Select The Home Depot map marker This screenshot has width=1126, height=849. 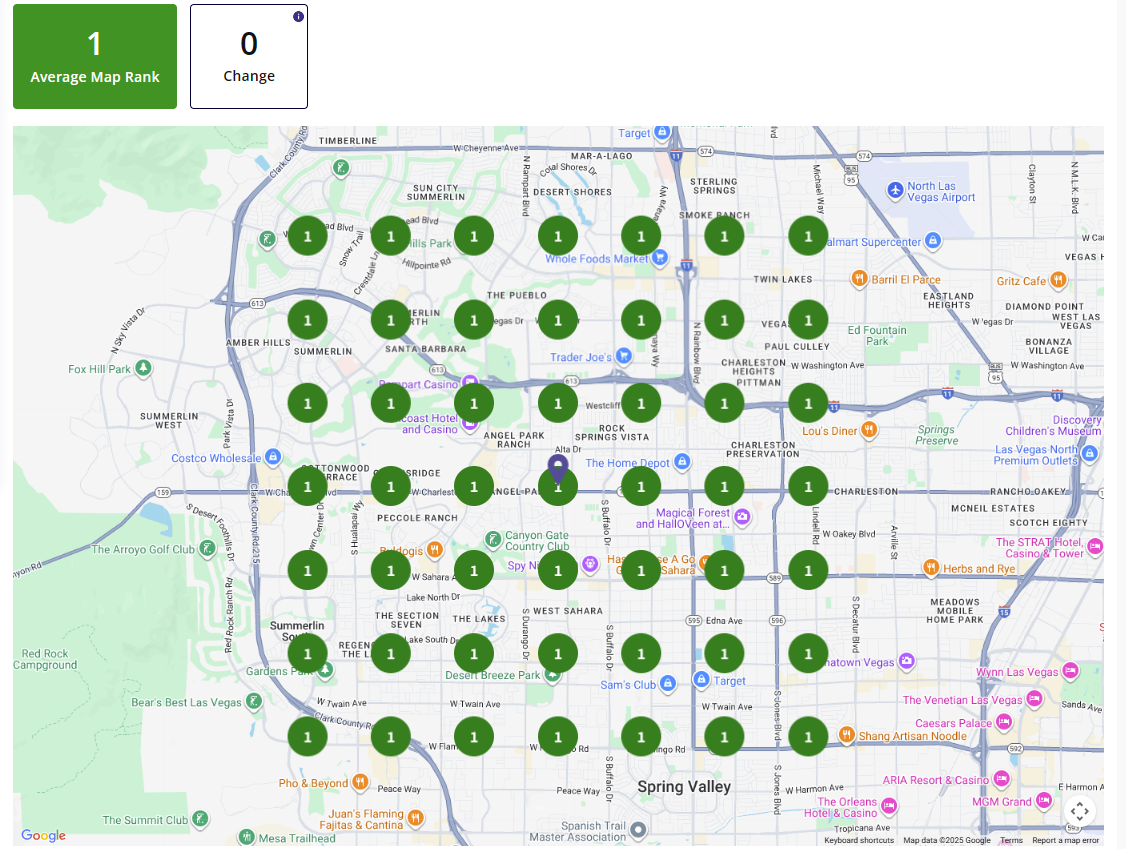tap(682, 462)
